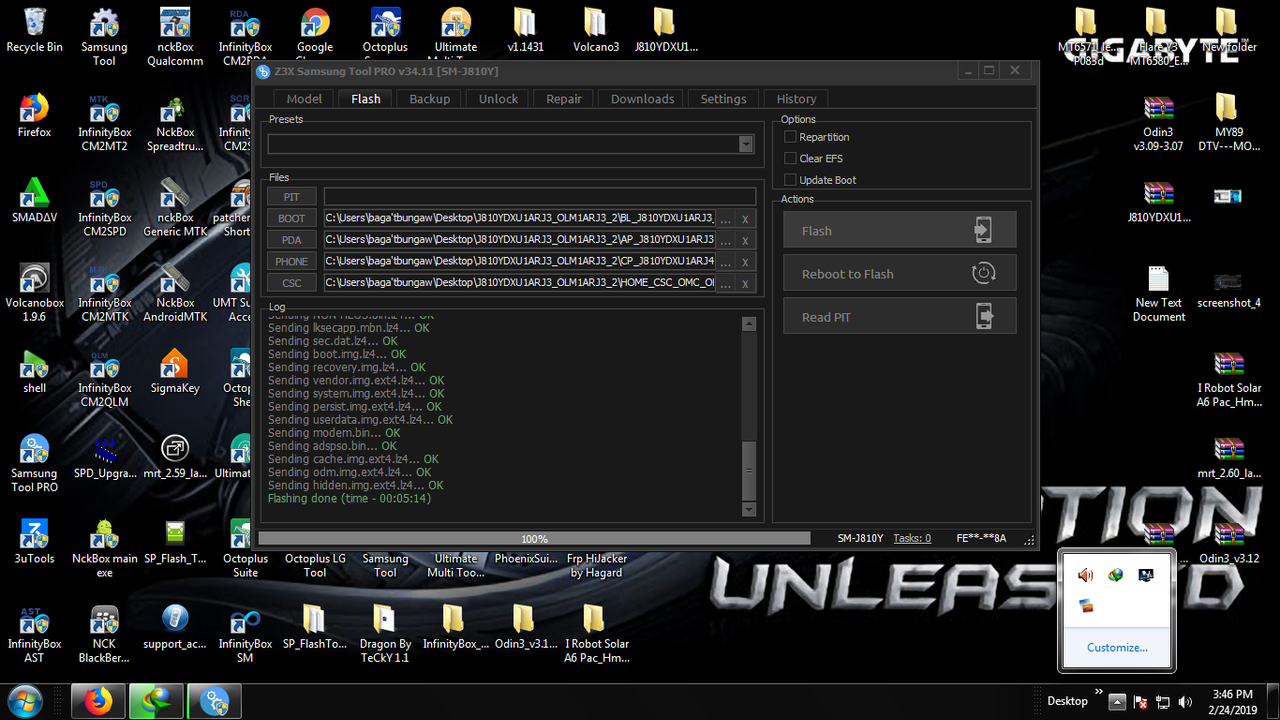Open Action Center flag tray icon
The width and height of the screenshot is (1280, 720).
pos(1140,702)
